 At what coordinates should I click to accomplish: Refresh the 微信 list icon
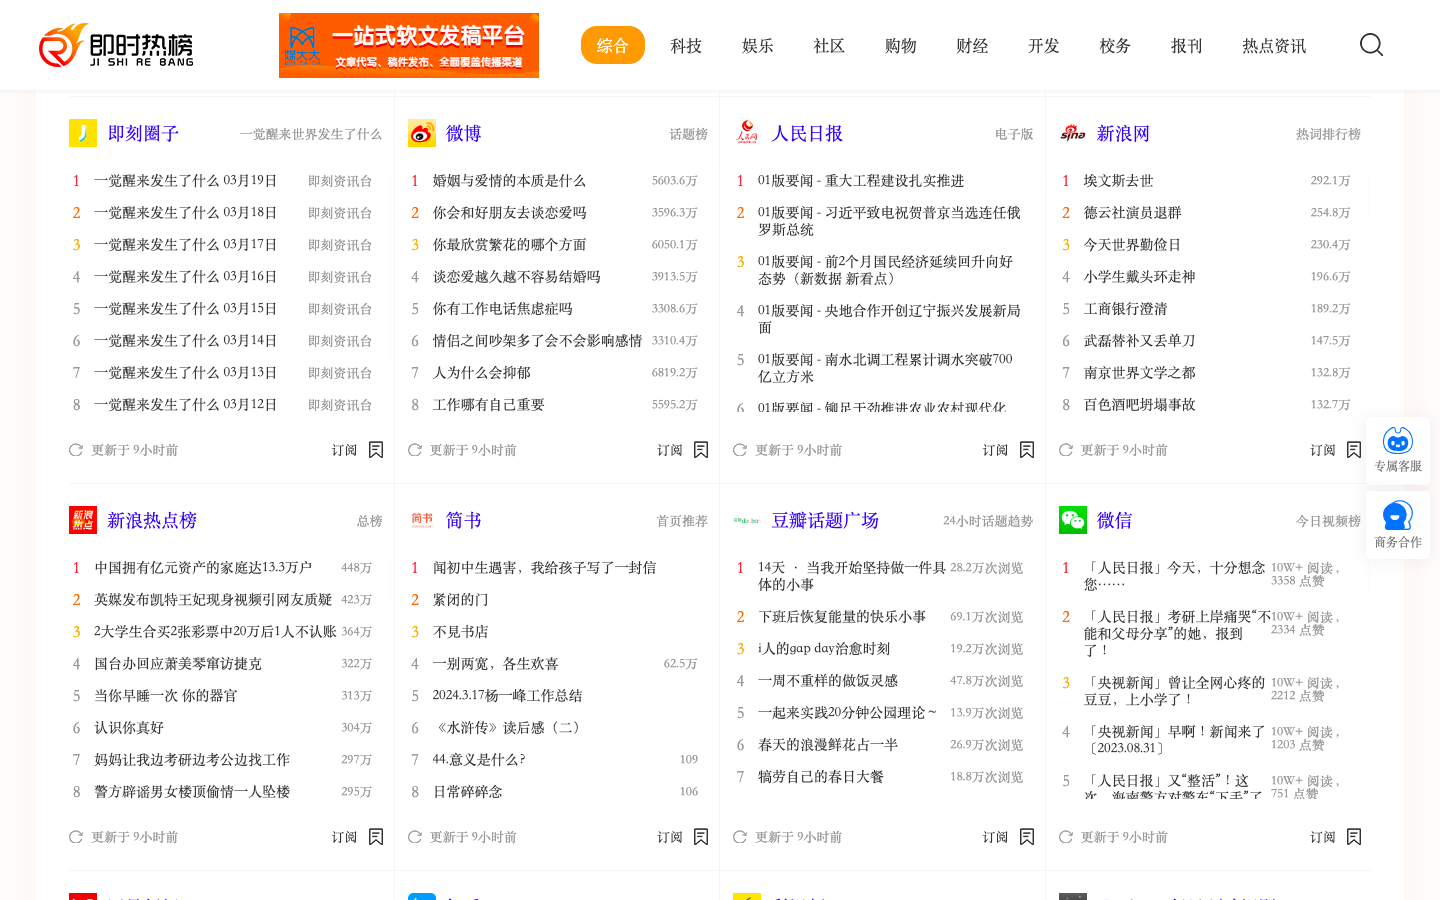[x=1066, y=837]
